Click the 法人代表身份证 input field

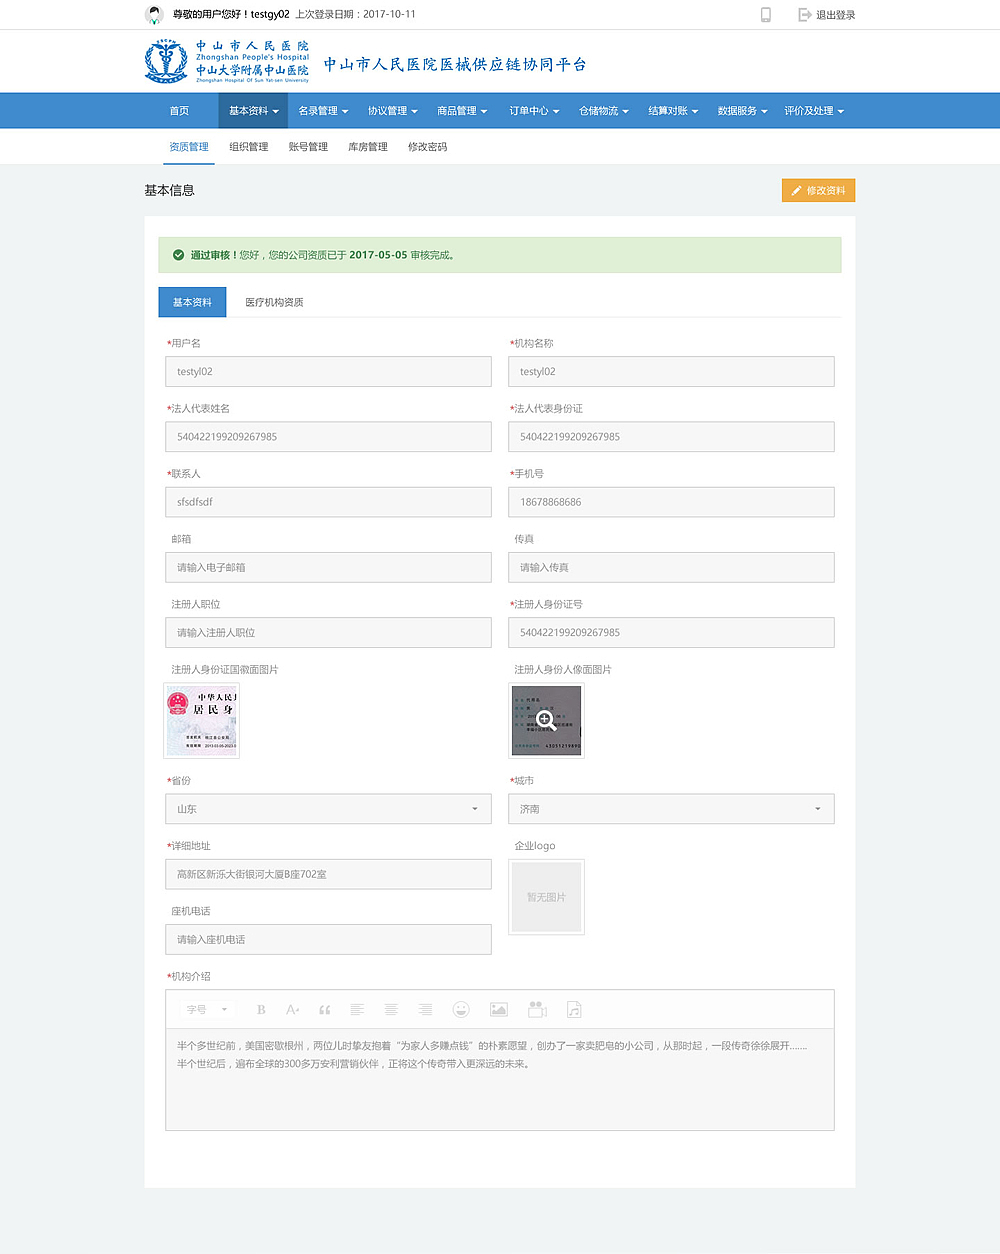pyautogui.click(x=671, y=436)
